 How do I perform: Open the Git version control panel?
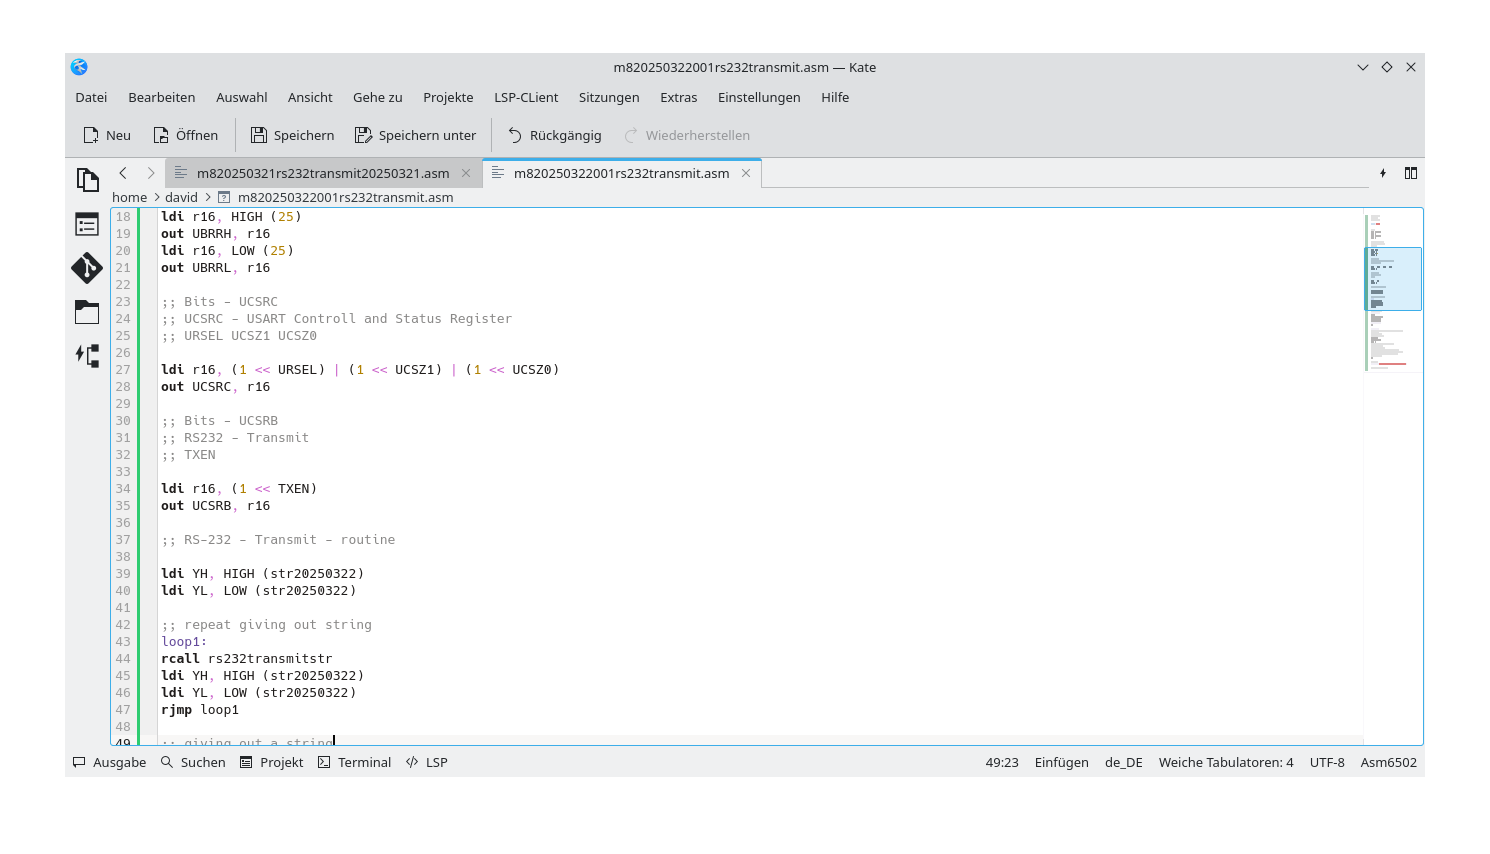(x=87, y=268)
